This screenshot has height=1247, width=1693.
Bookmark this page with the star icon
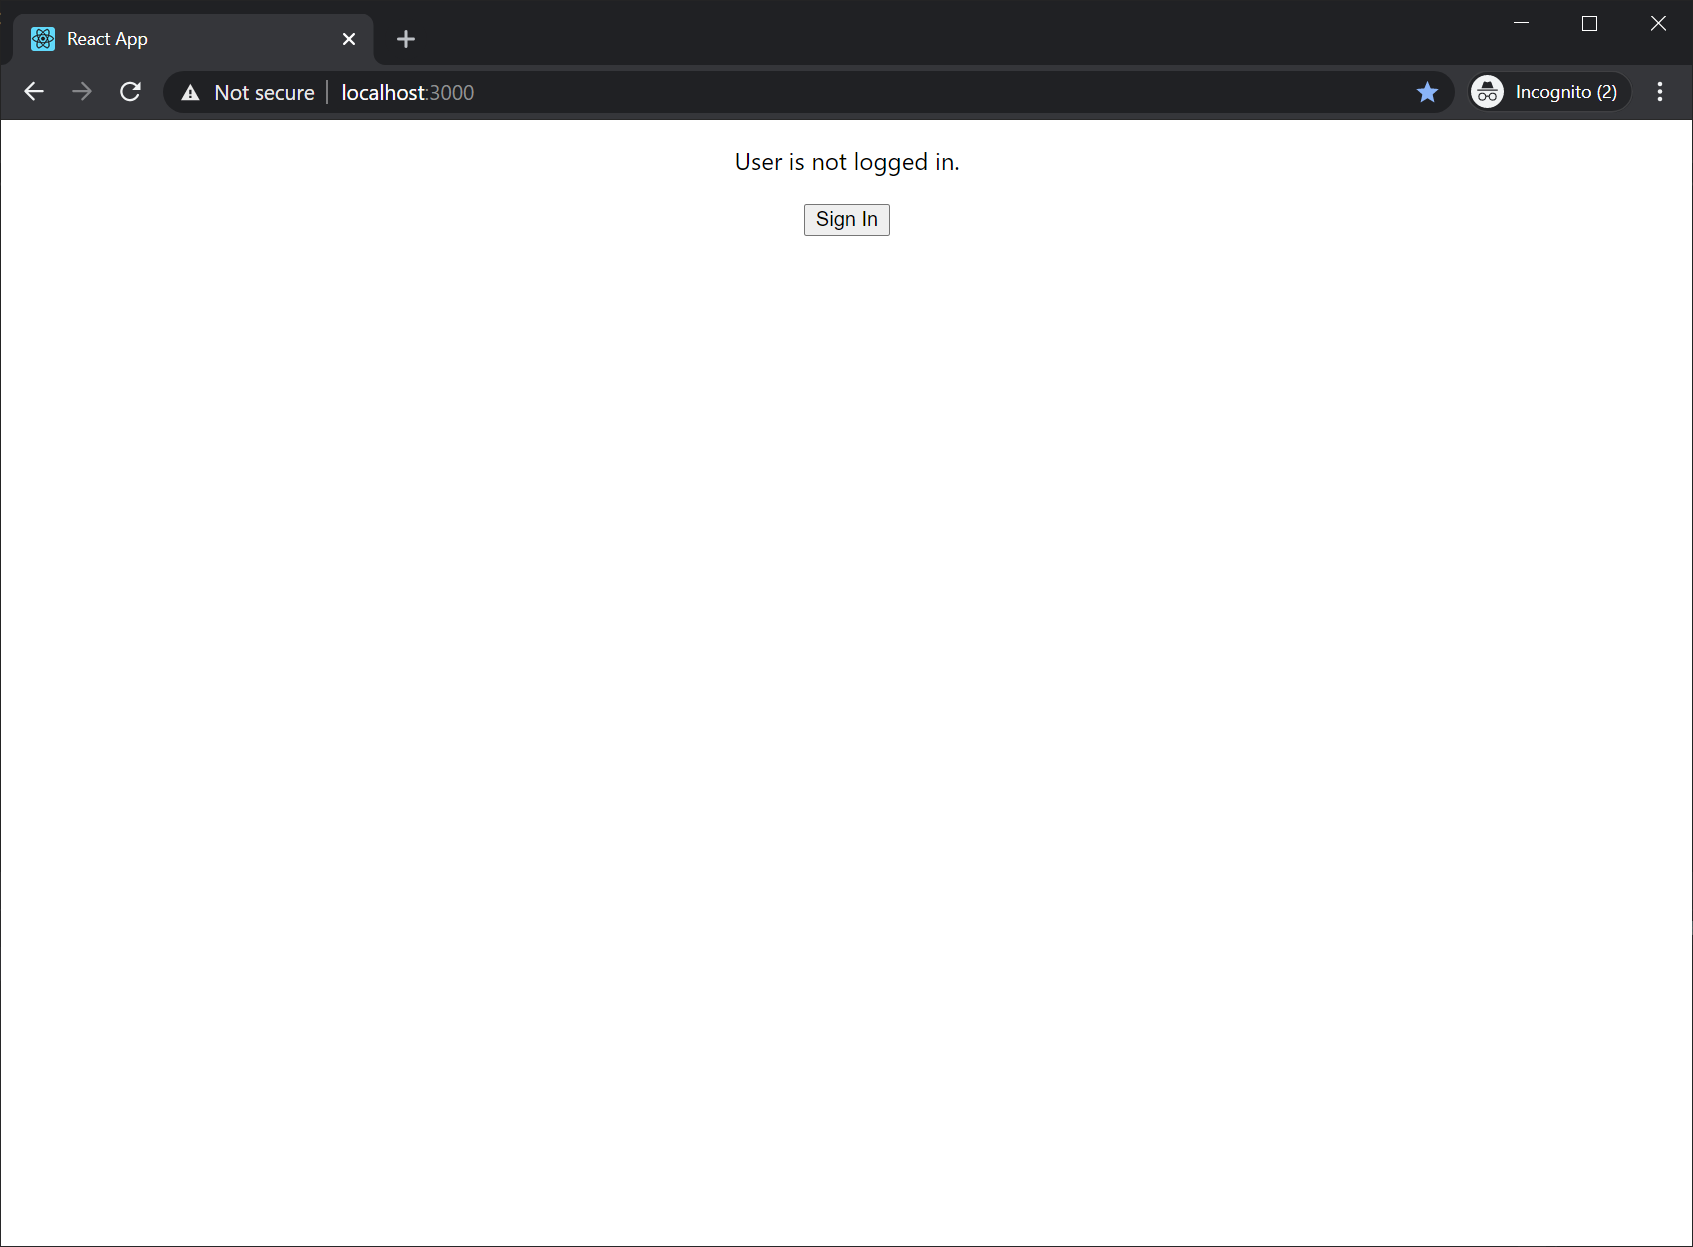[1427, 92]
